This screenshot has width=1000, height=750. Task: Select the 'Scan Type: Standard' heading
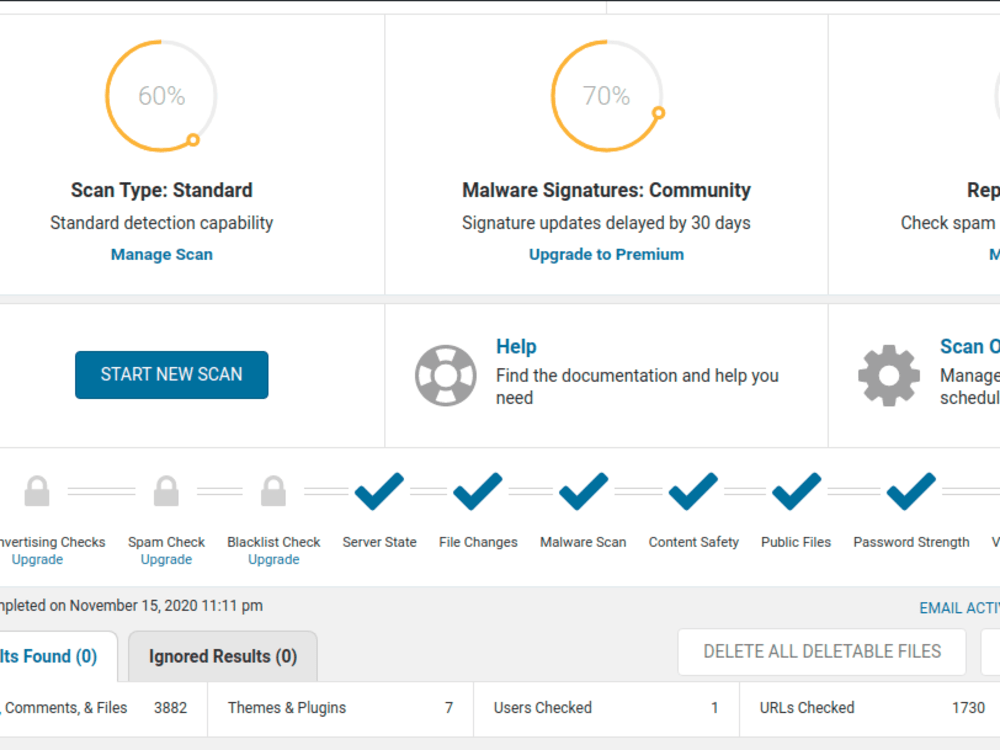tap(162, 190)
